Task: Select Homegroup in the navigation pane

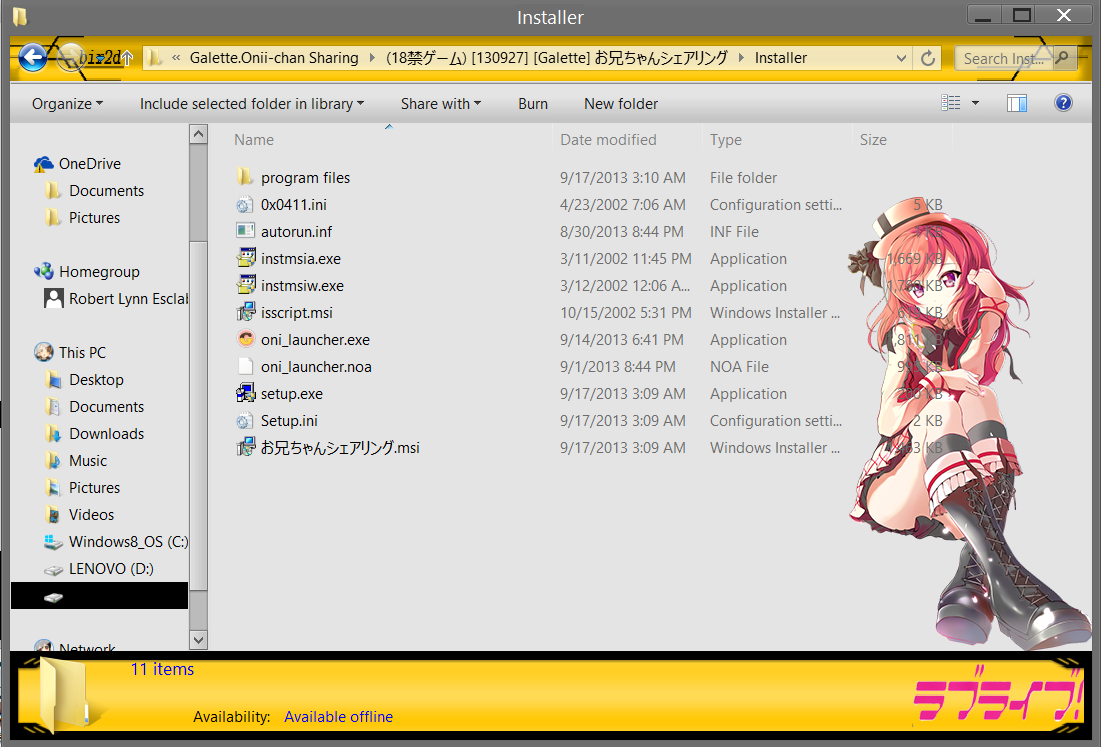Action: [x=86, y=272]
